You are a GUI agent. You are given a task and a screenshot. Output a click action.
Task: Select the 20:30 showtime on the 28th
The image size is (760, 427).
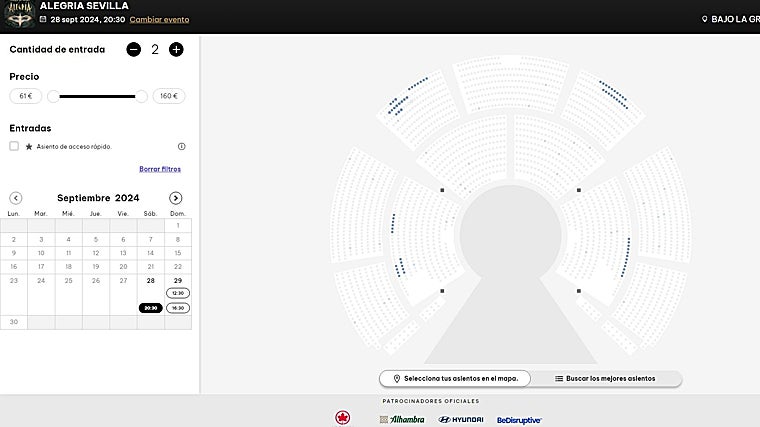(x=150, y=308)
